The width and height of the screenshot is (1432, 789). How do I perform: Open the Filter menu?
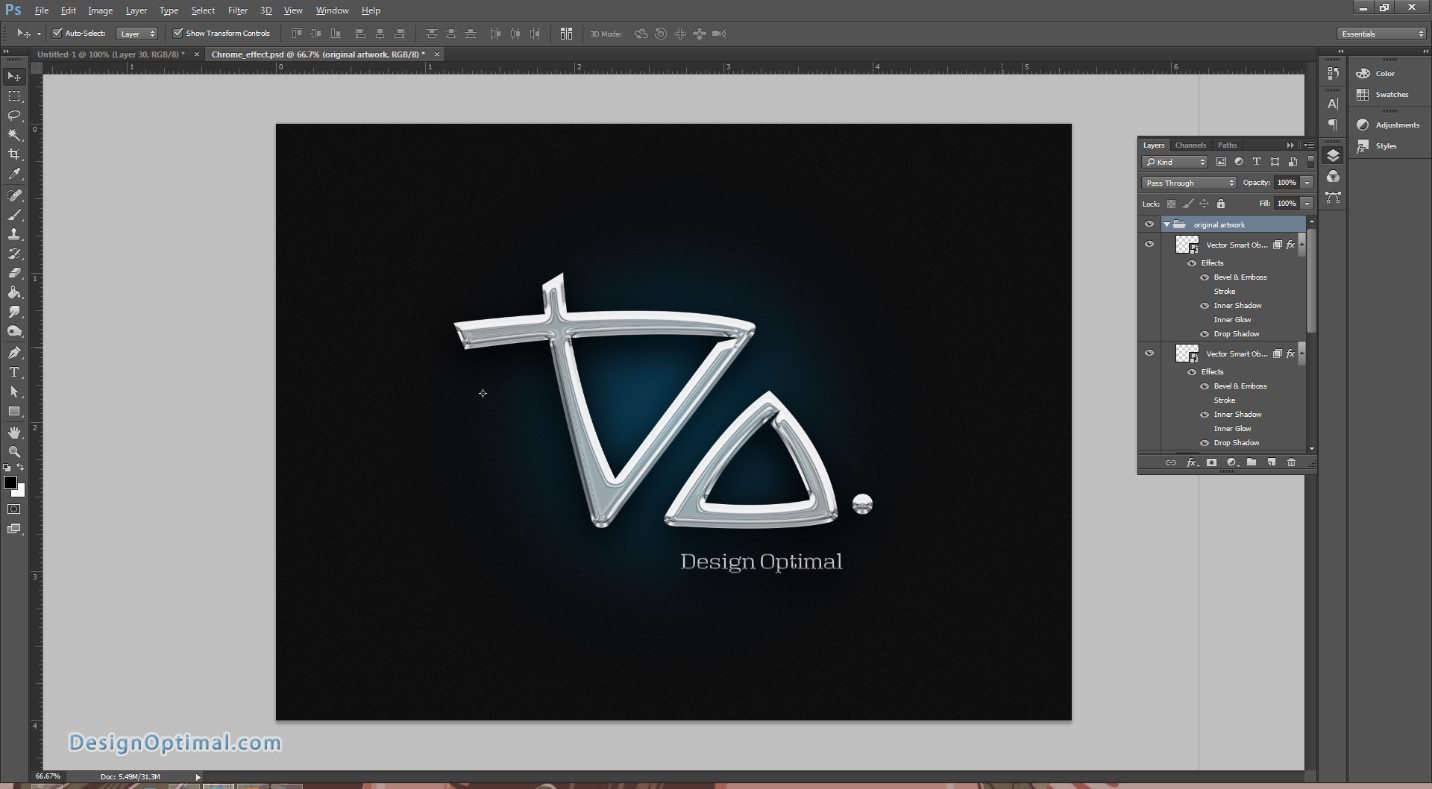click(x=237, y=11)
